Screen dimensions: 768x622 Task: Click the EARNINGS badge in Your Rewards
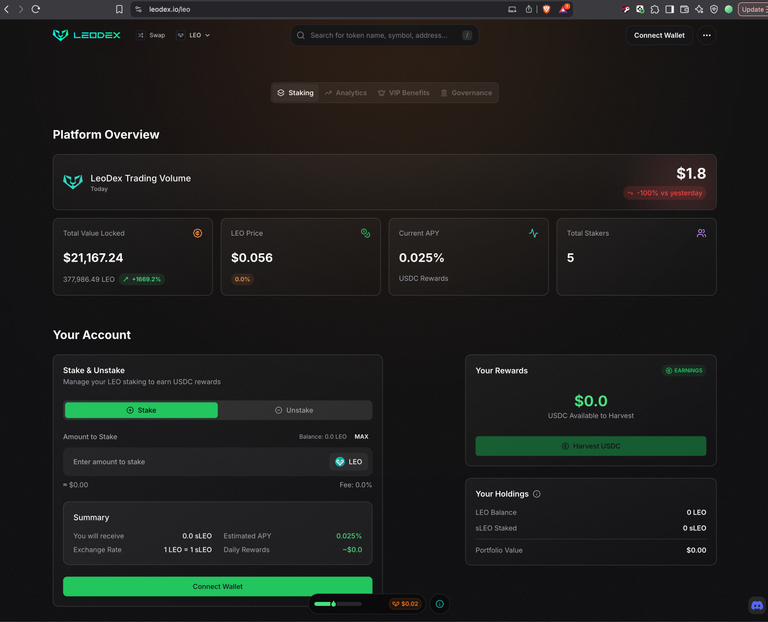pos(684,370)
